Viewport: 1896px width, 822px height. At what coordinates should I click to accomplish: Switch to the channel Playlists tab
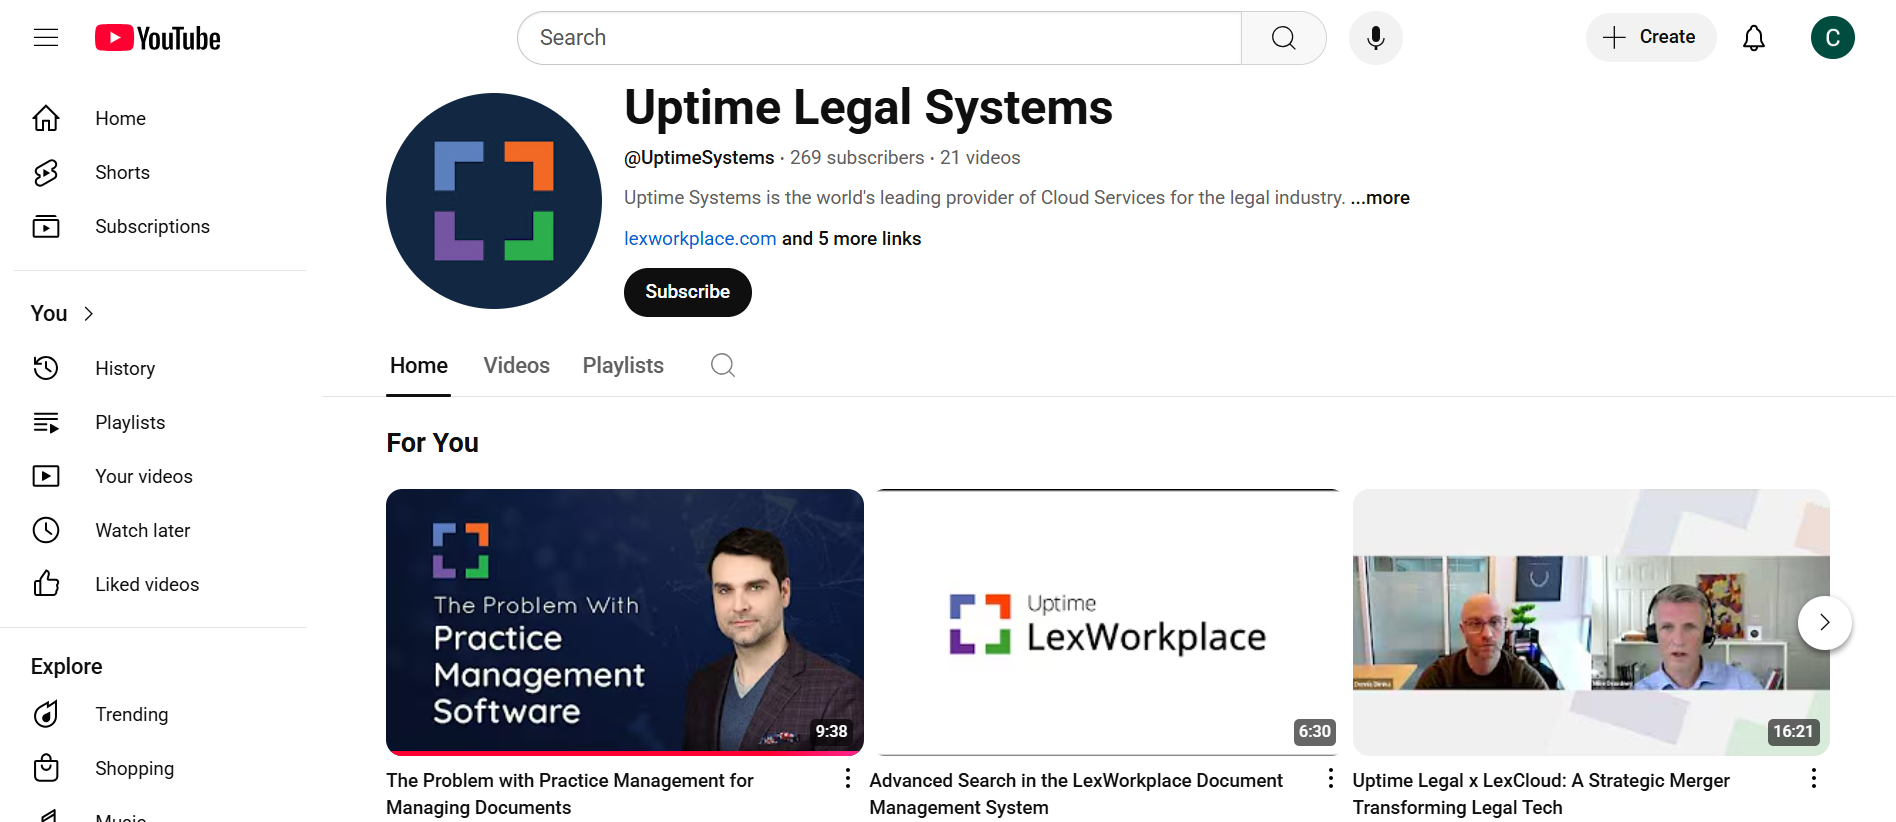click(623, 366)
